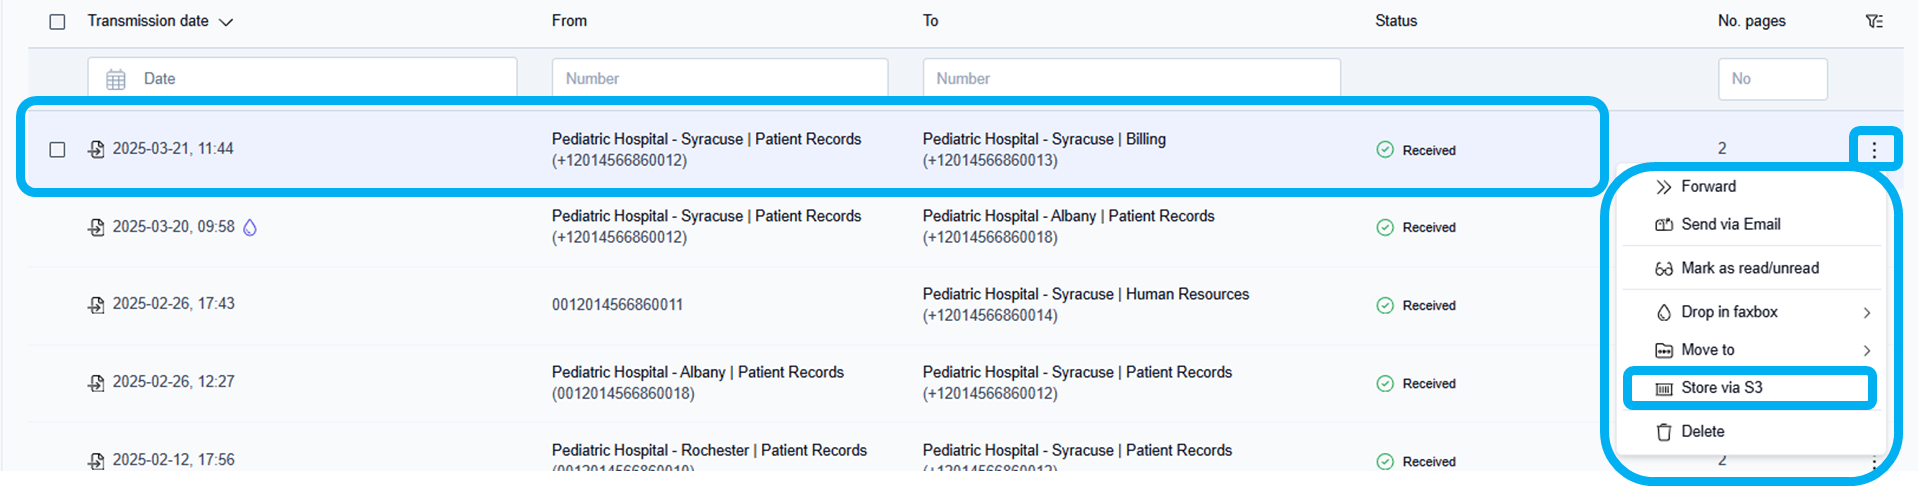Tick the select-all checkbox in the header

[58, 22]
